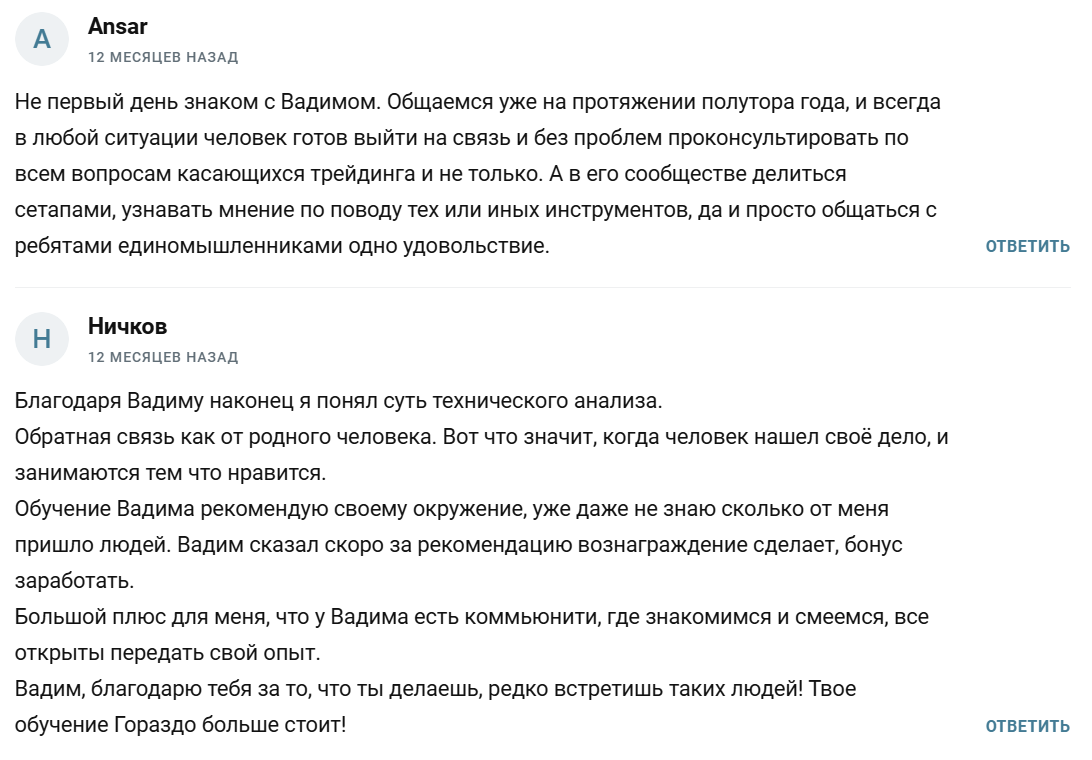This screenshot has width=1092, height=760.
Task: Click the line starting "Обучение Вадима рекомендую"
Action: tap(452, 509)
